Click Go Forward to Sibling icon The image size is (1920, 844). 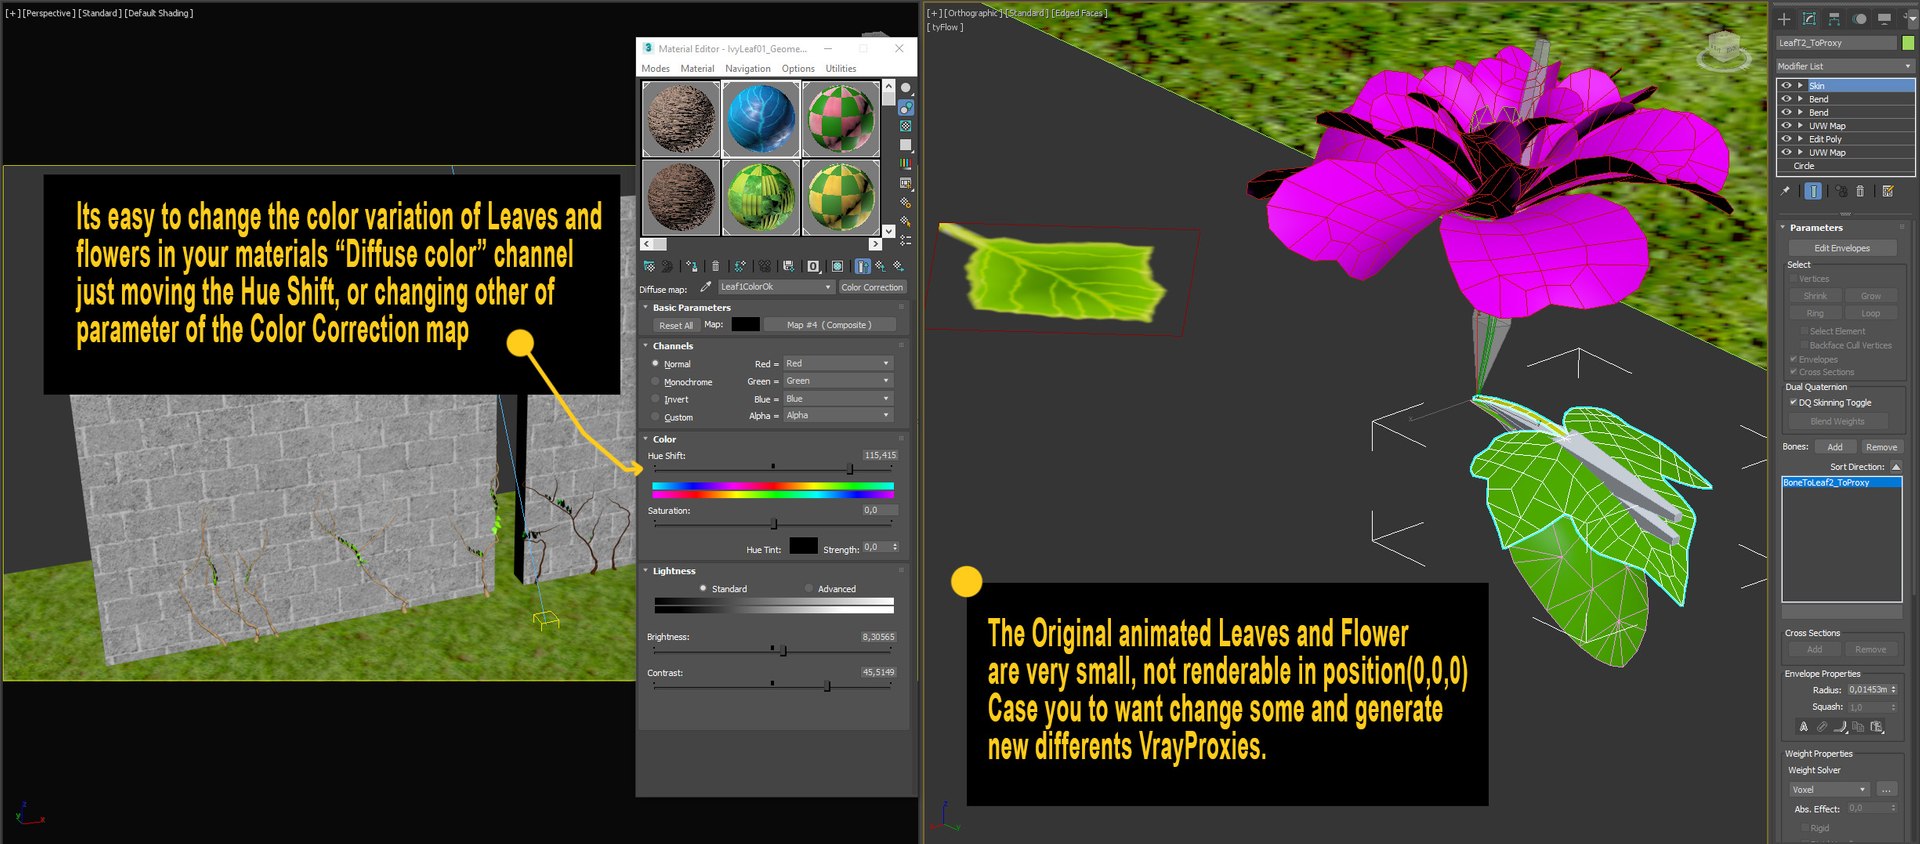[x=898, y=266]
